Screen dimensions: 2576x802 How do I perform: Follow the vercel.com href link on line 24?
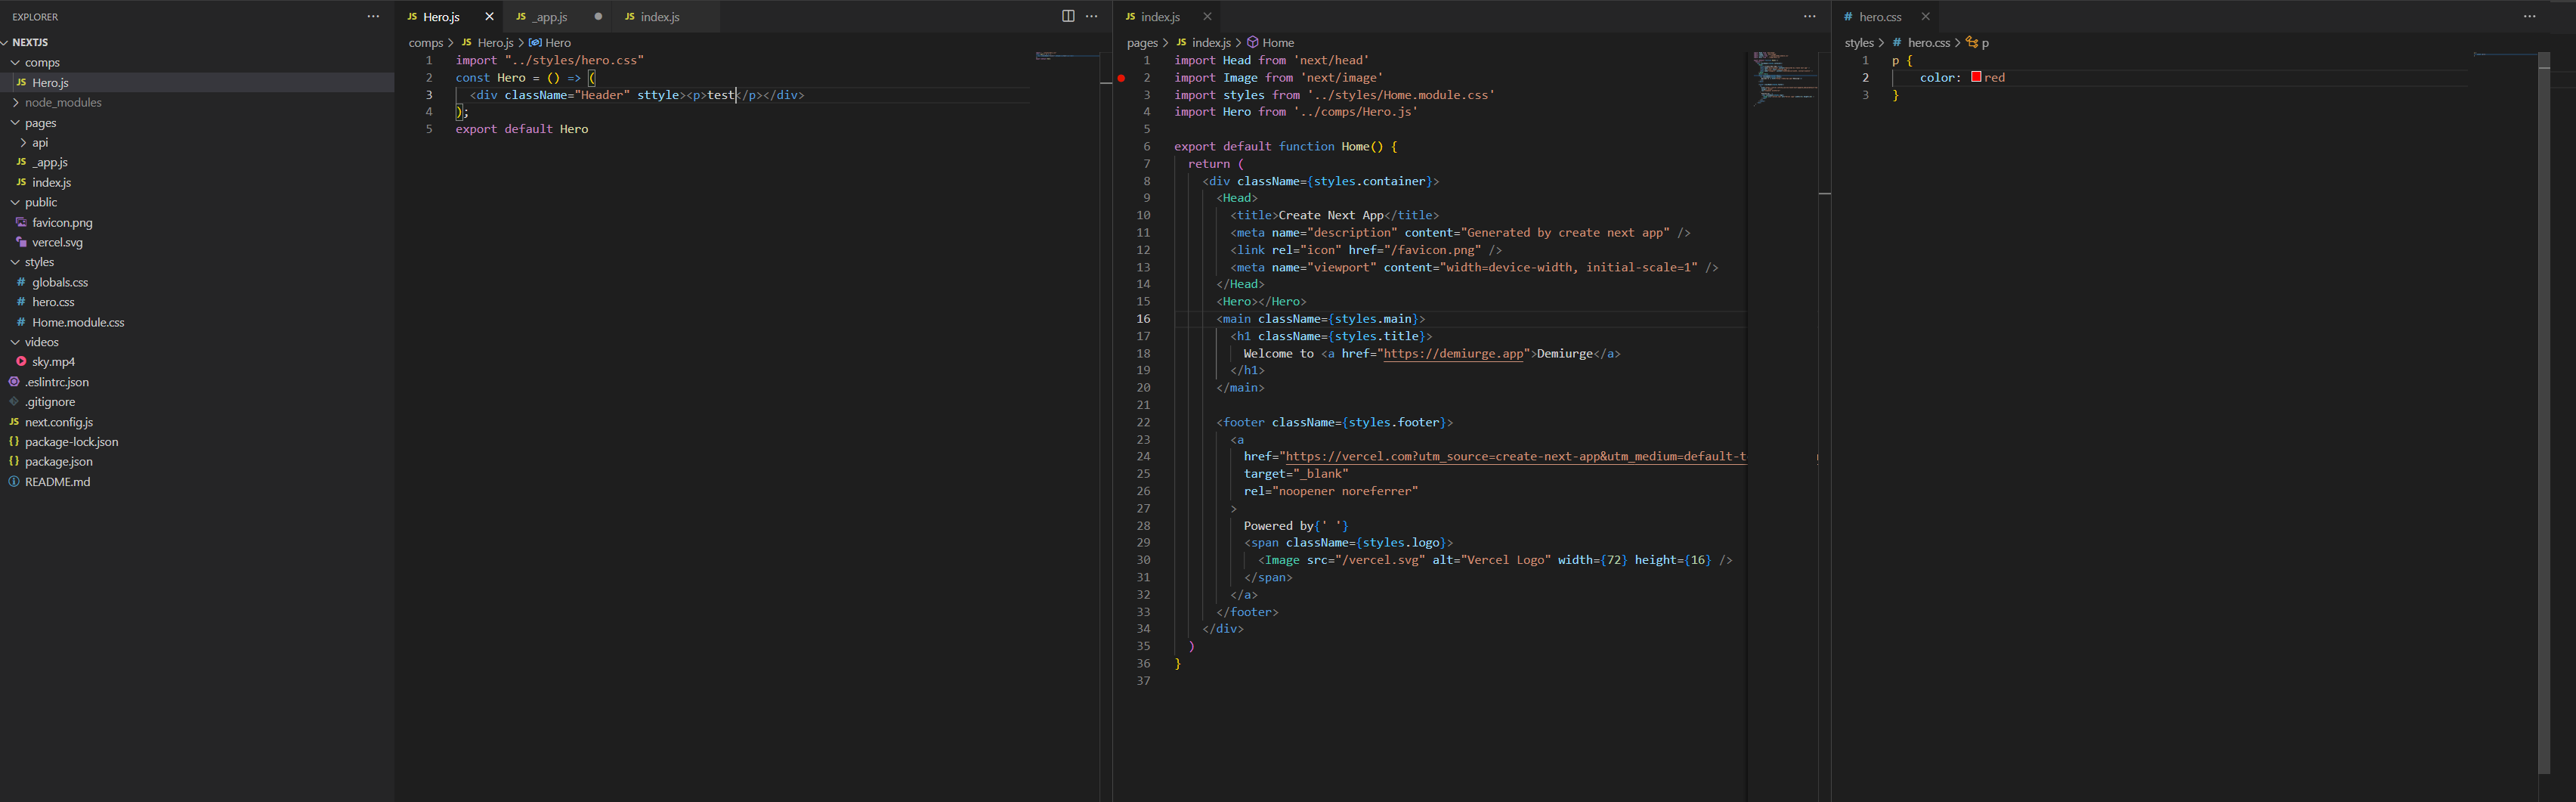1515,457
